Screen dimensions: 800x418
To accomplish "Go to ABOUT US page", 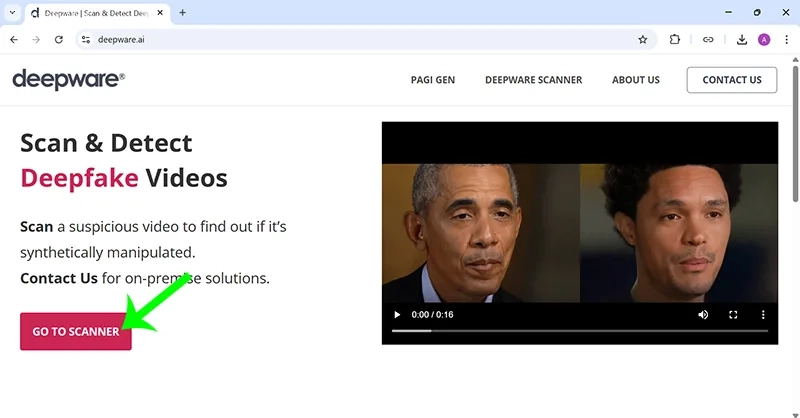I will point(635,80).
